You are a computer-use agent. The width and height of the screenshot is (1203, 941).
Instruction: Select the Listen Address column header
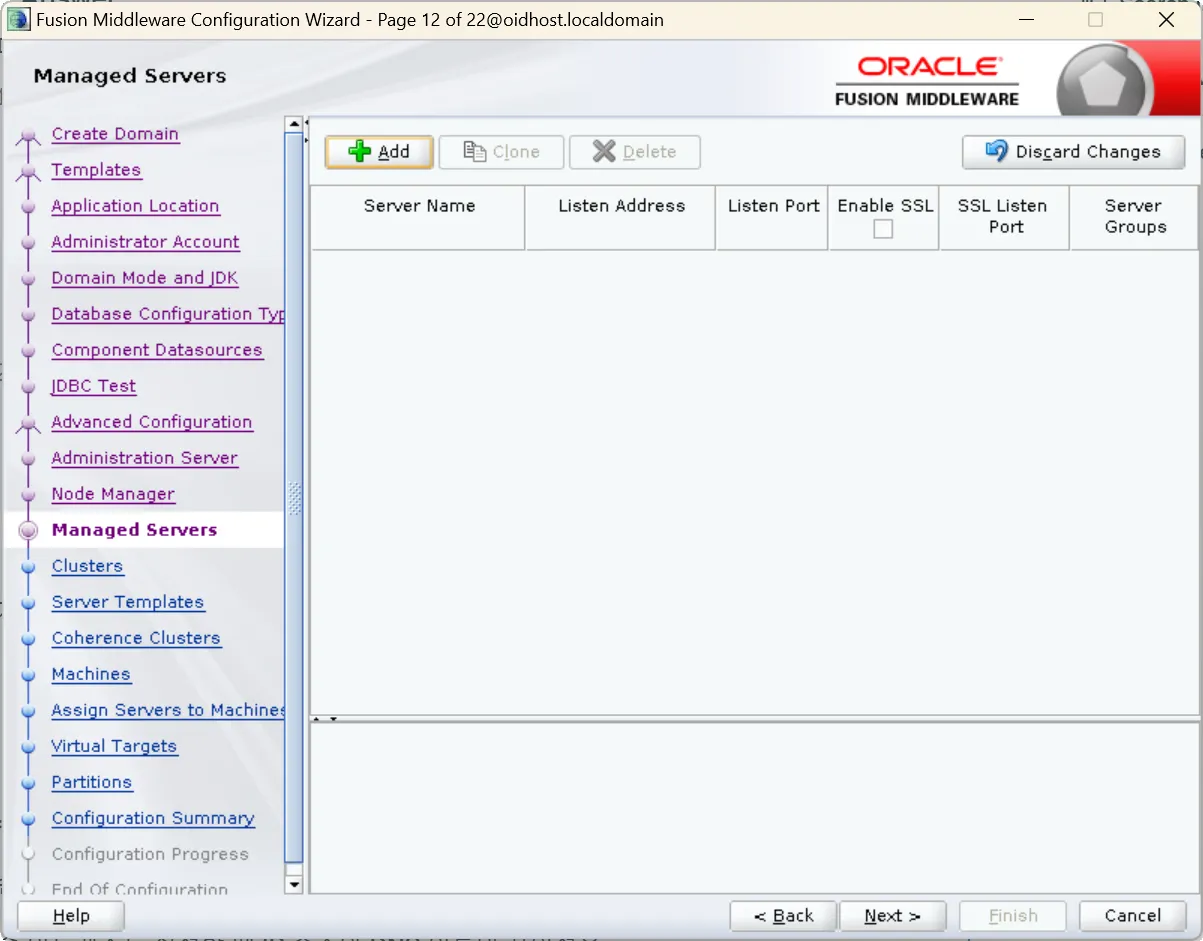(x=621, y=217)
